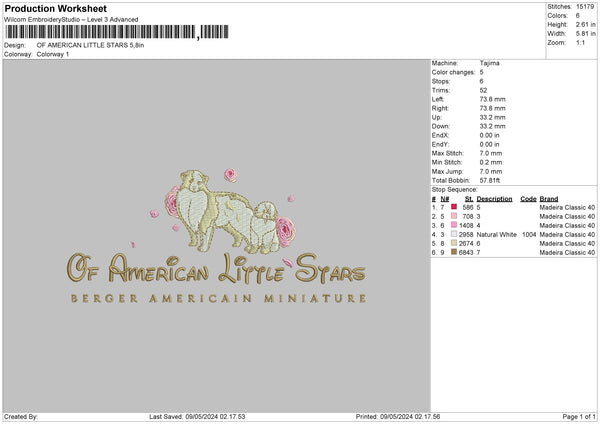The height and width of the screenshot is (424, 600).
Task: Click the natural white swatch for stop 4
Action: coord(454,234)
